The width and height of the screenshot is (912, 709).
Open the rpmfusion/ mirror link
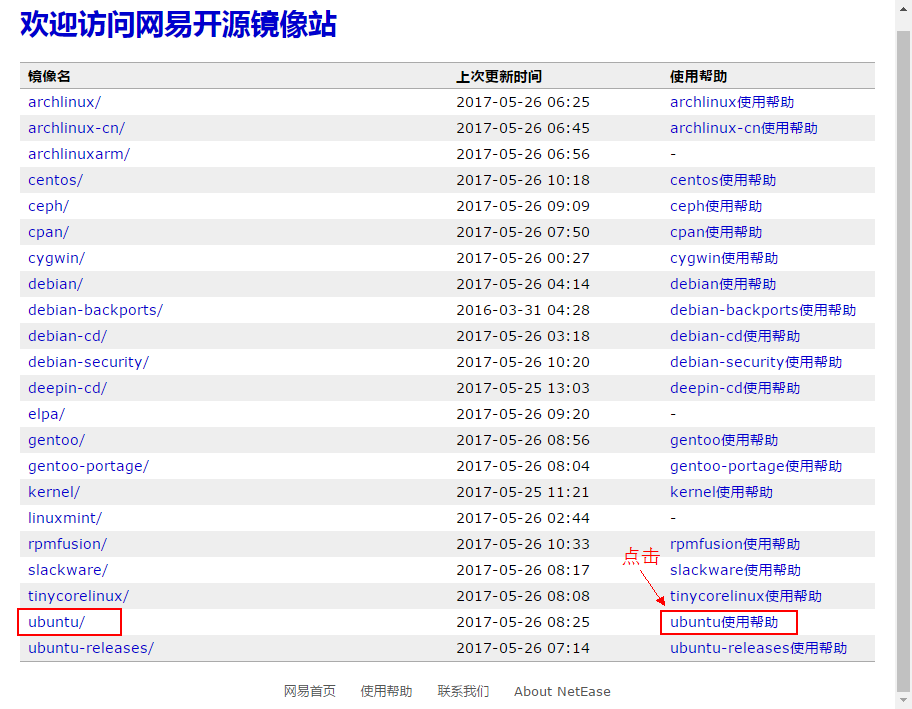67,544
